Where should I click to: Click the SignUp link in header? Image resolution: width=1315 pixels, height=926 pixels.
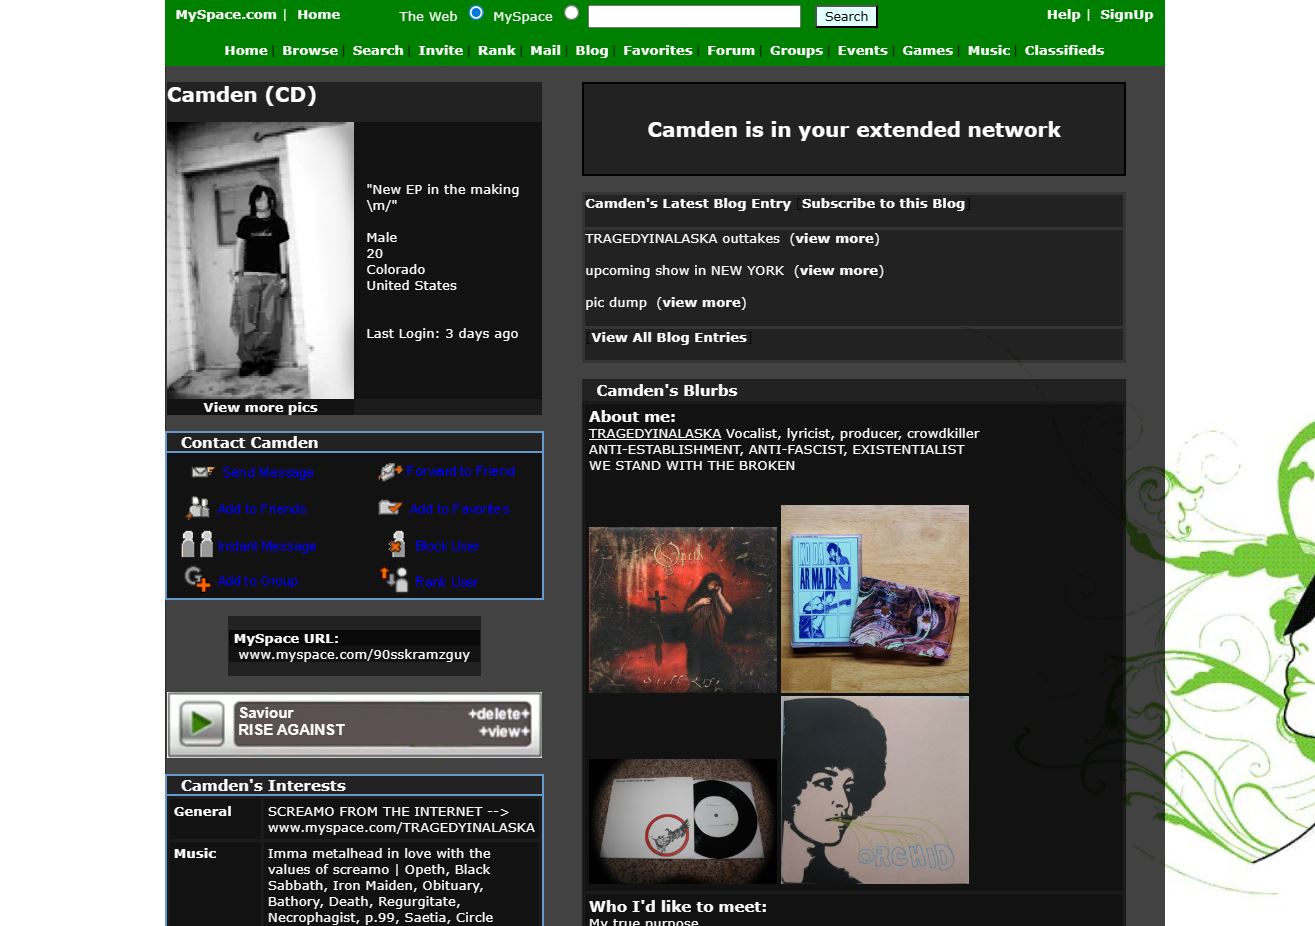point(1126,14)
